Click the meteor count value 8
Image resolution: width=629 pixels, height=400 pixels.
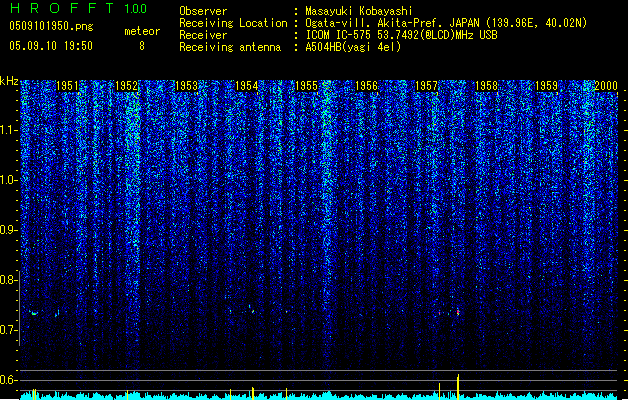pos(142,46)
